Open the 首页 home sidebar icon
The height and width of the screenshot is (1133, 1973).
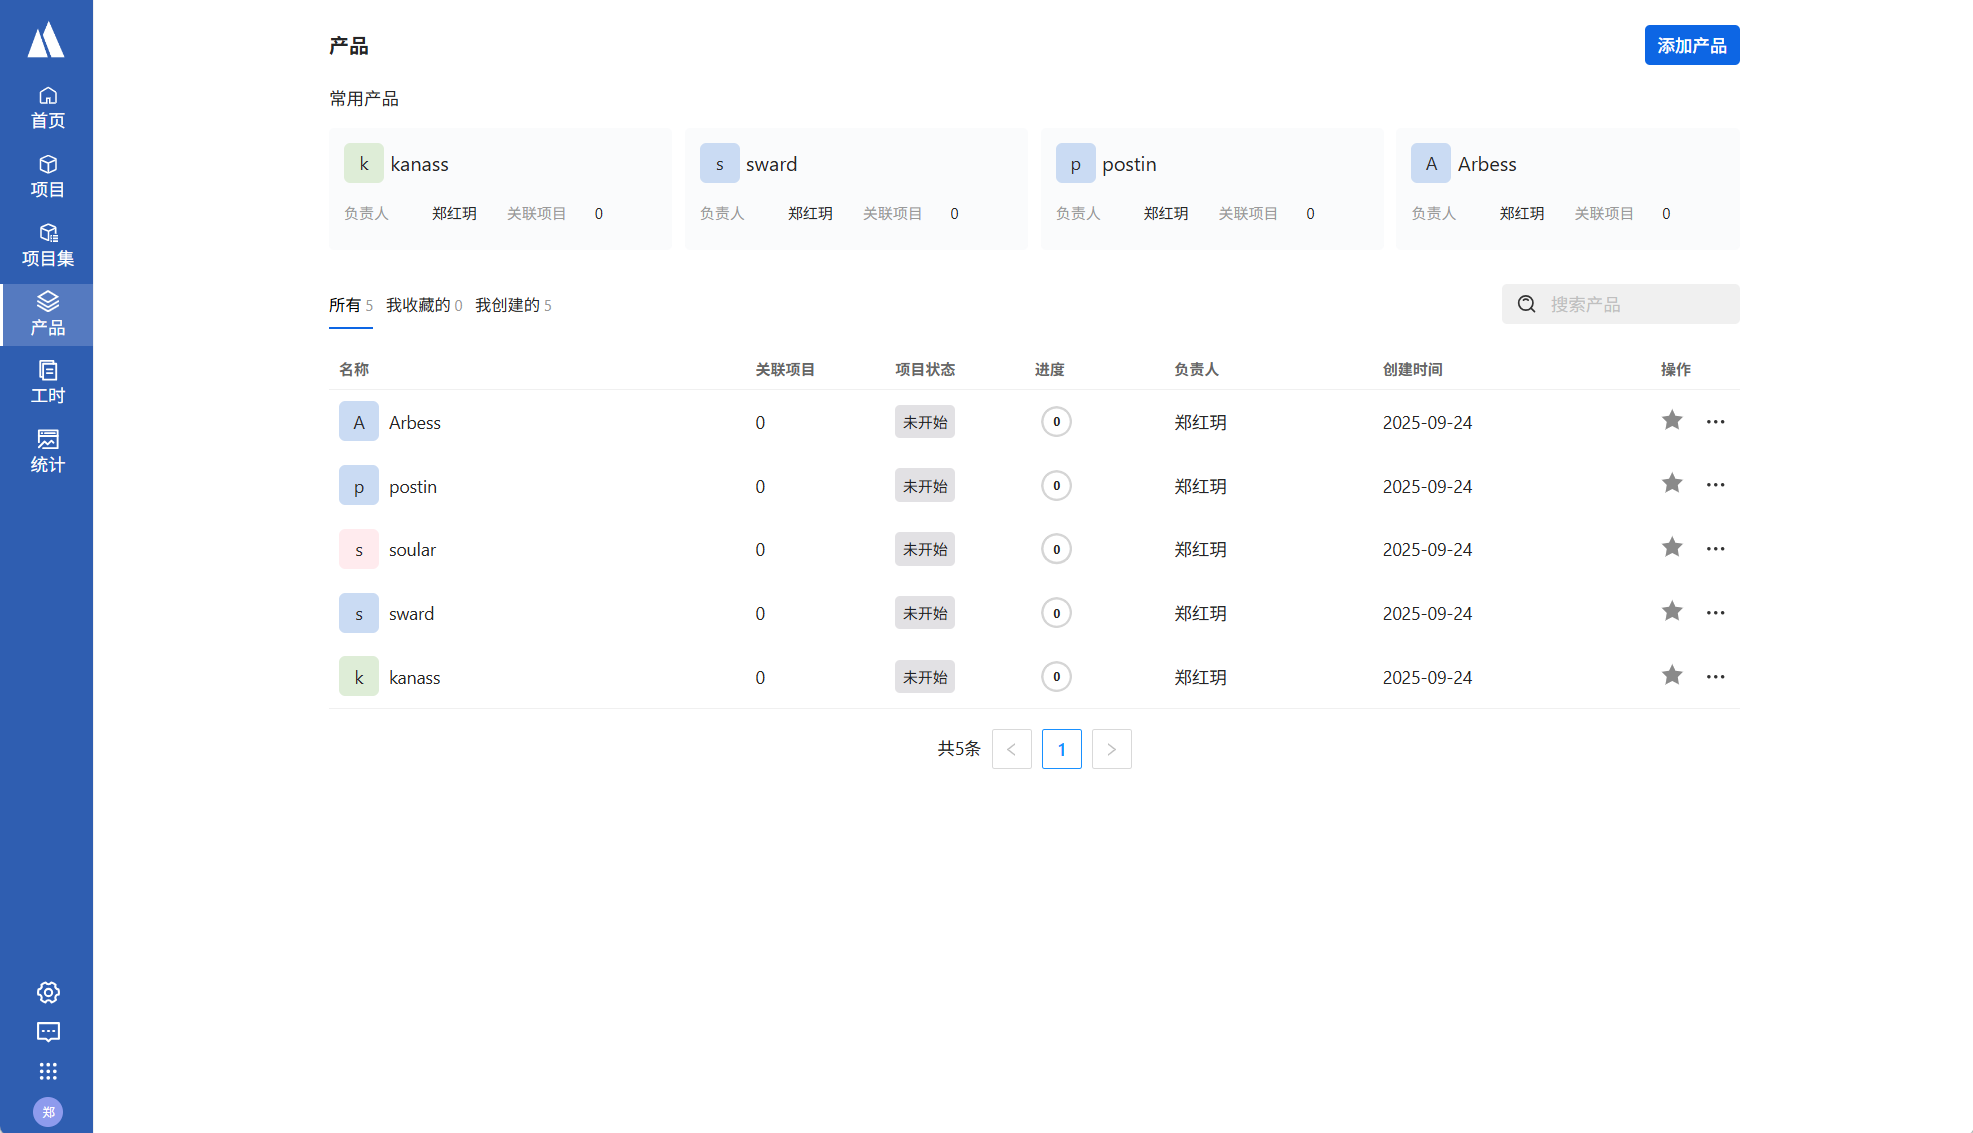(47, 107)
